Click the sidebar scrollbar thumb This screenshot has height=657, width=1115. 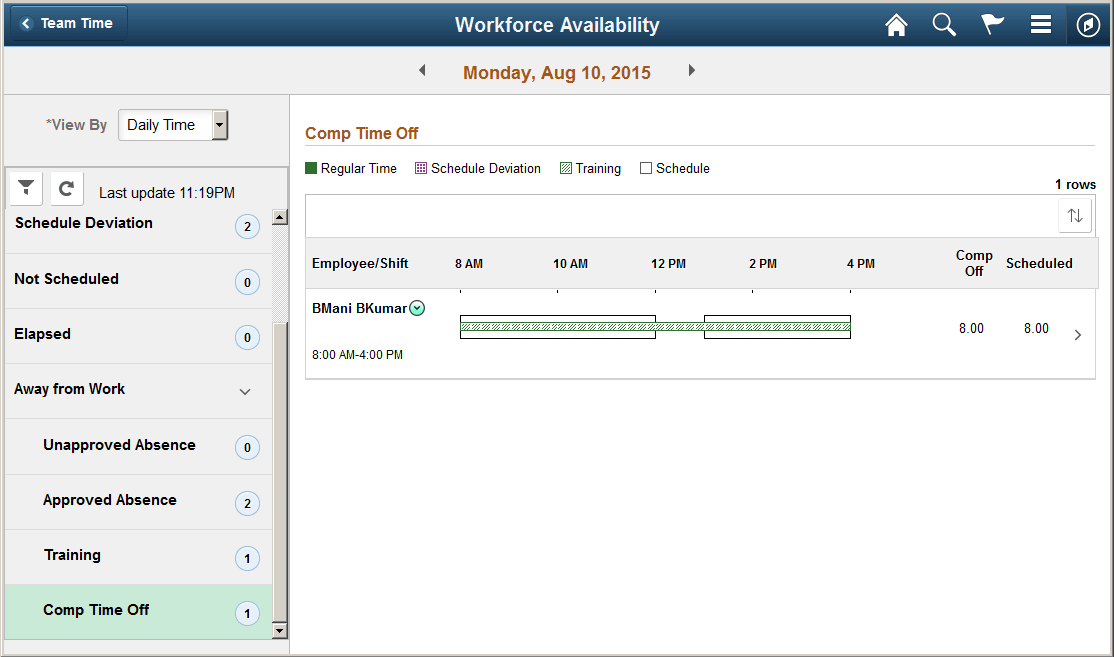(280, 471)
